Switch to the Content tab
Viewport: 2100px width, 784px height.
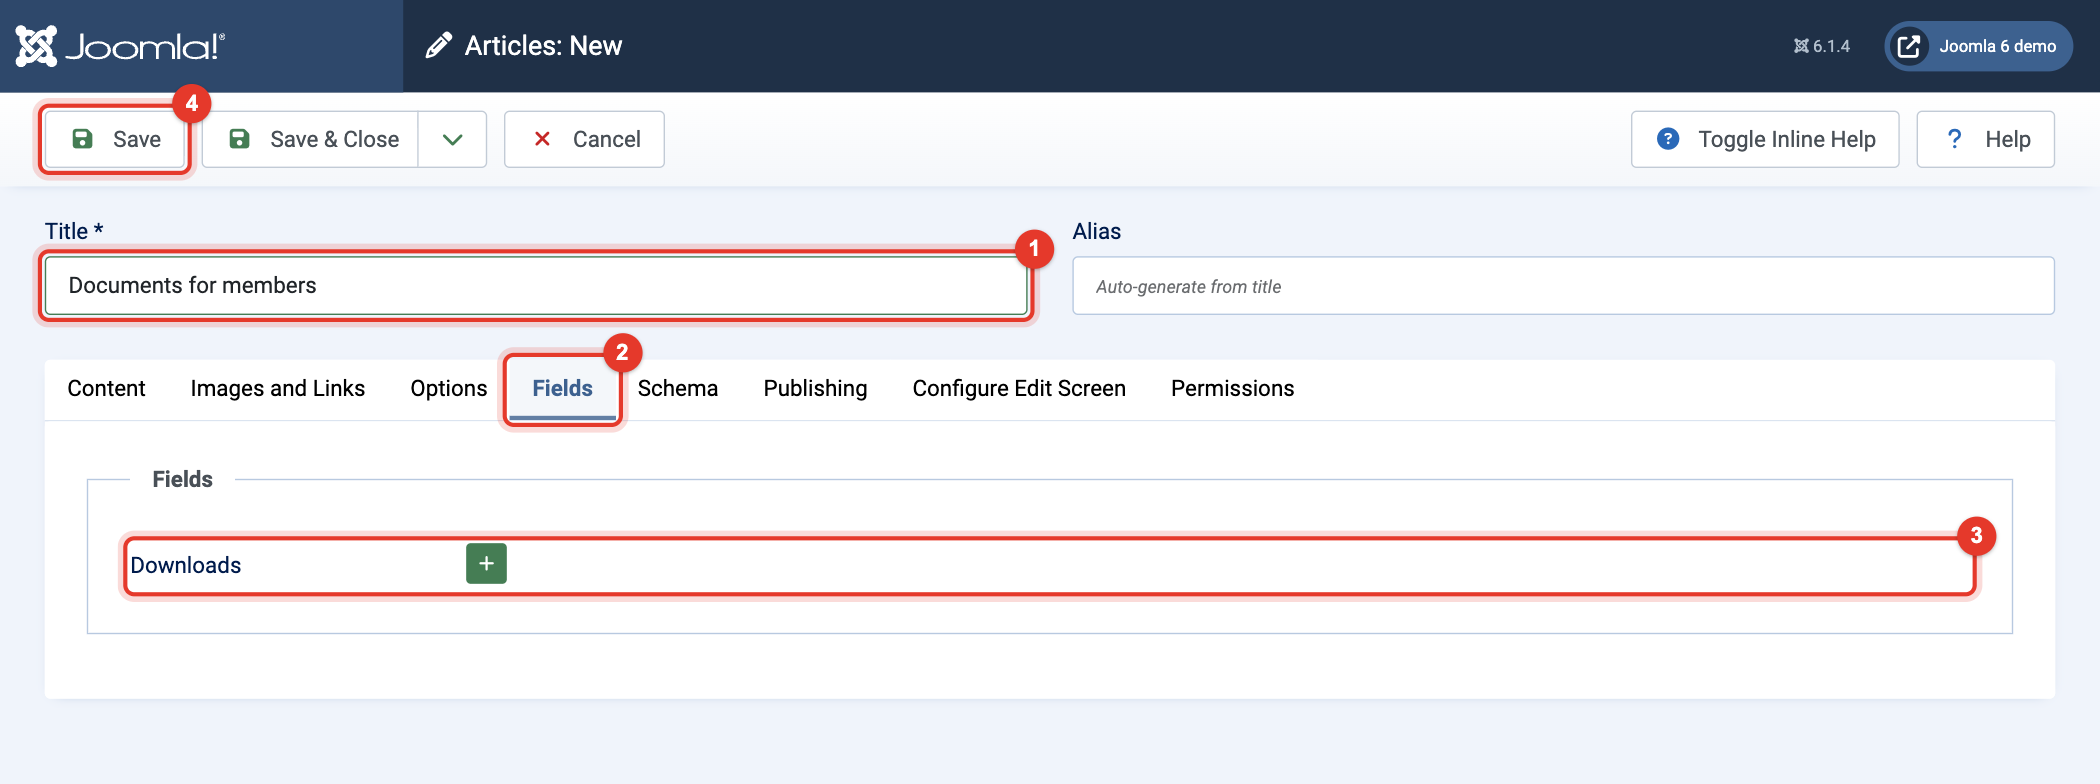[x=106, y=388]
